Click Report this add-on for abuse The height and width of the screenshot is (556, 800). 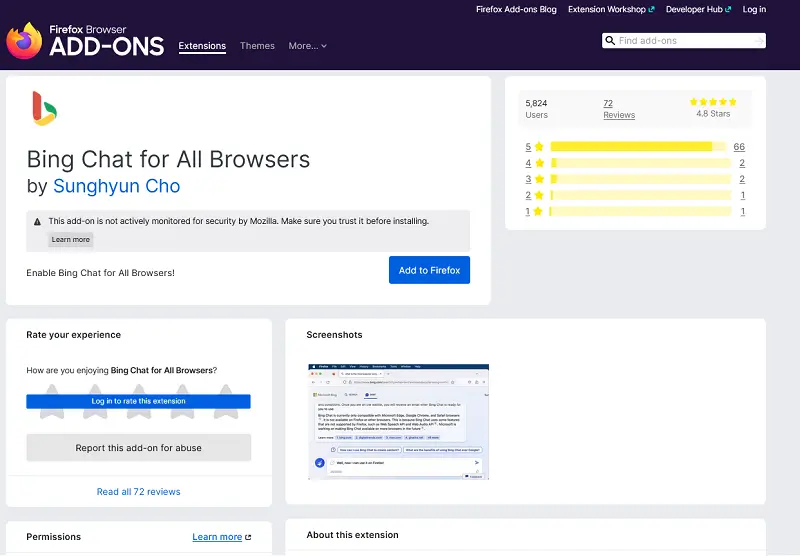click(x=138, y=448)
